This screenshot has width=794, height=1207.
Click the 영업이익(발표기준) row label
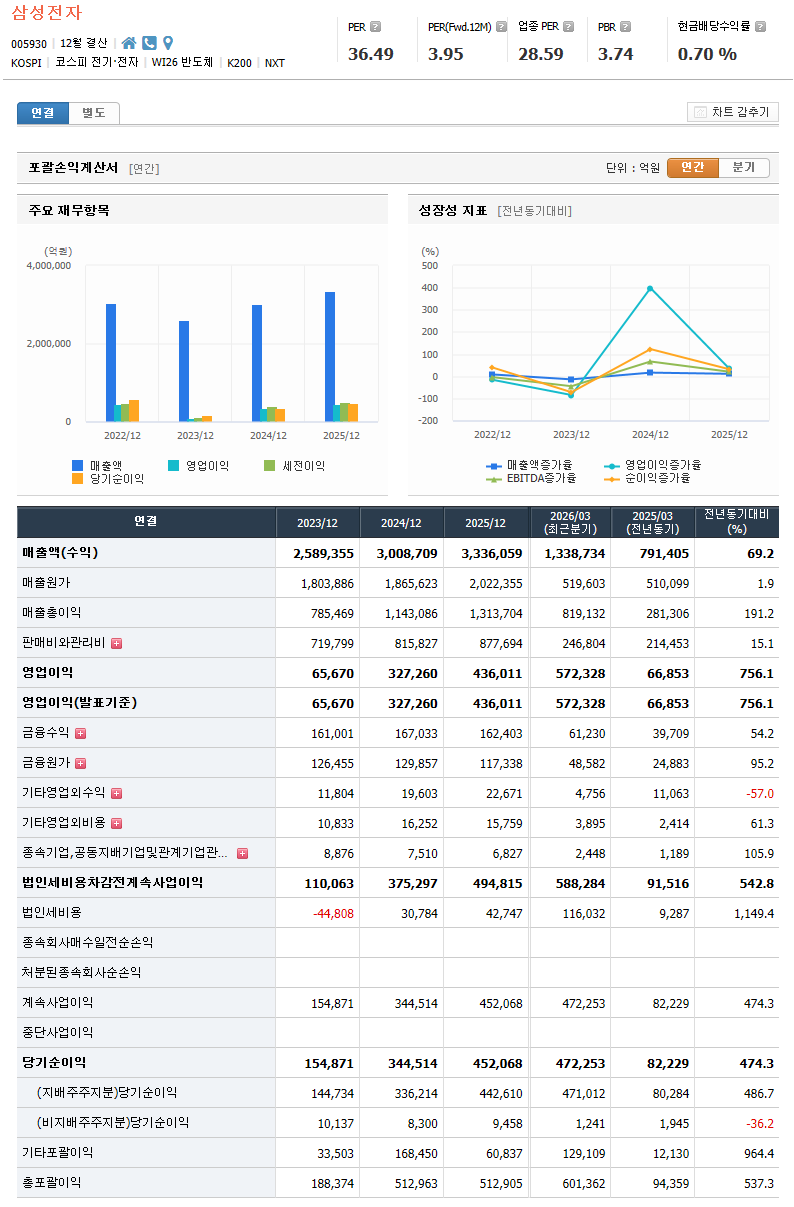point(80,703)
